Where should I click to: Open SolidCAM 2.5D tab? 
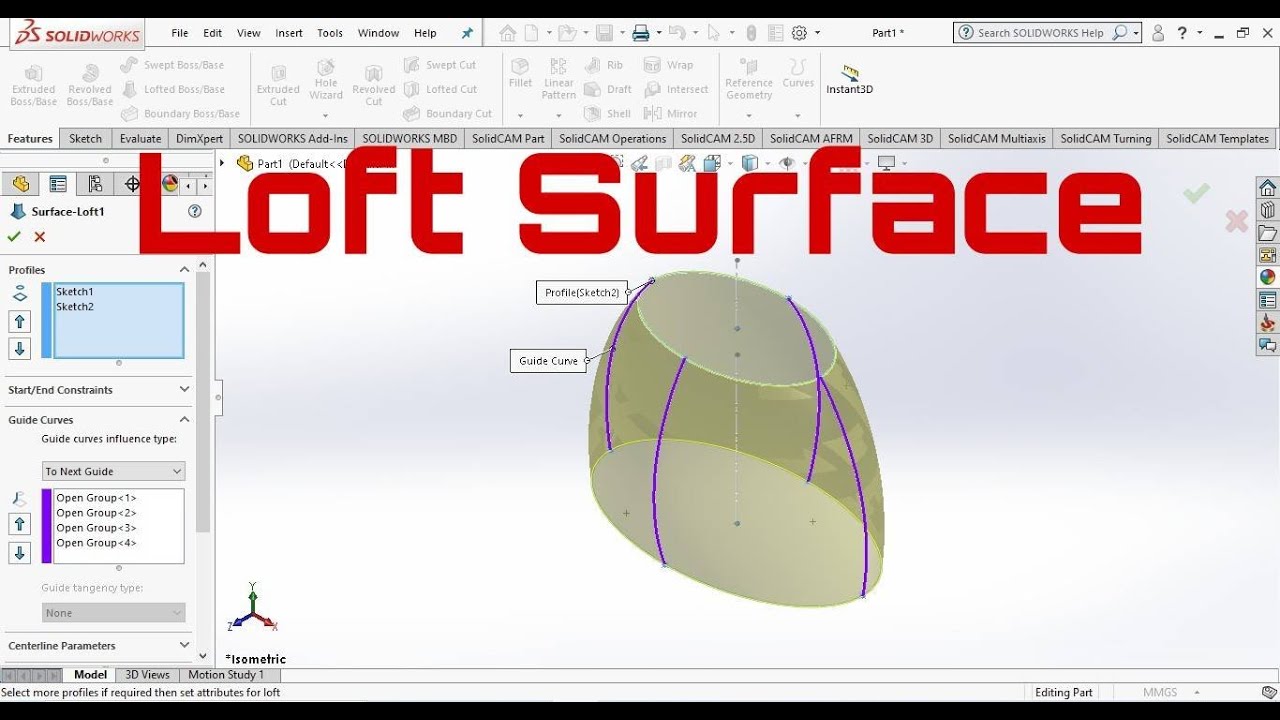coord(720,139)
